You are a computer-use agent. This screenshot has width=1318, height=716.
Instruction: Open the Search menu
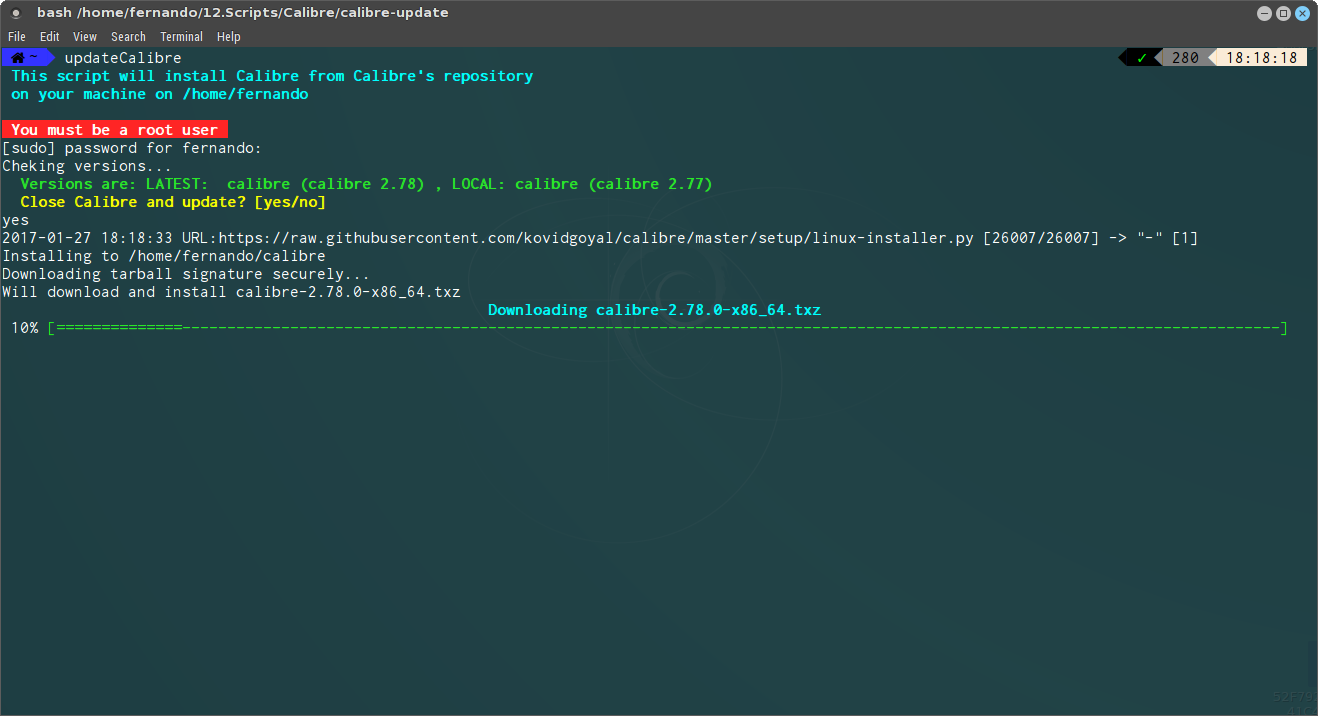pos(128,37)
